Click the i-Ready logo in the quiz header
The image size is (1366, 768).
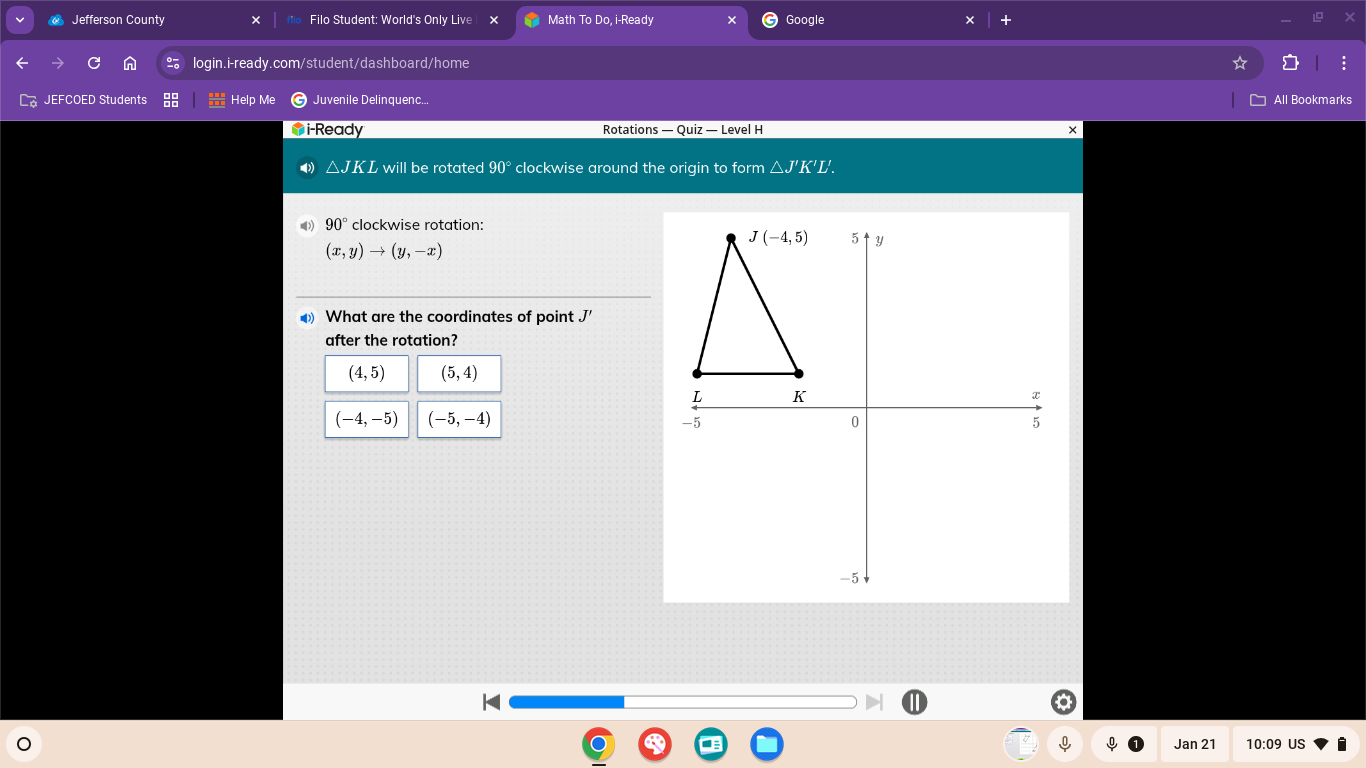327,129
